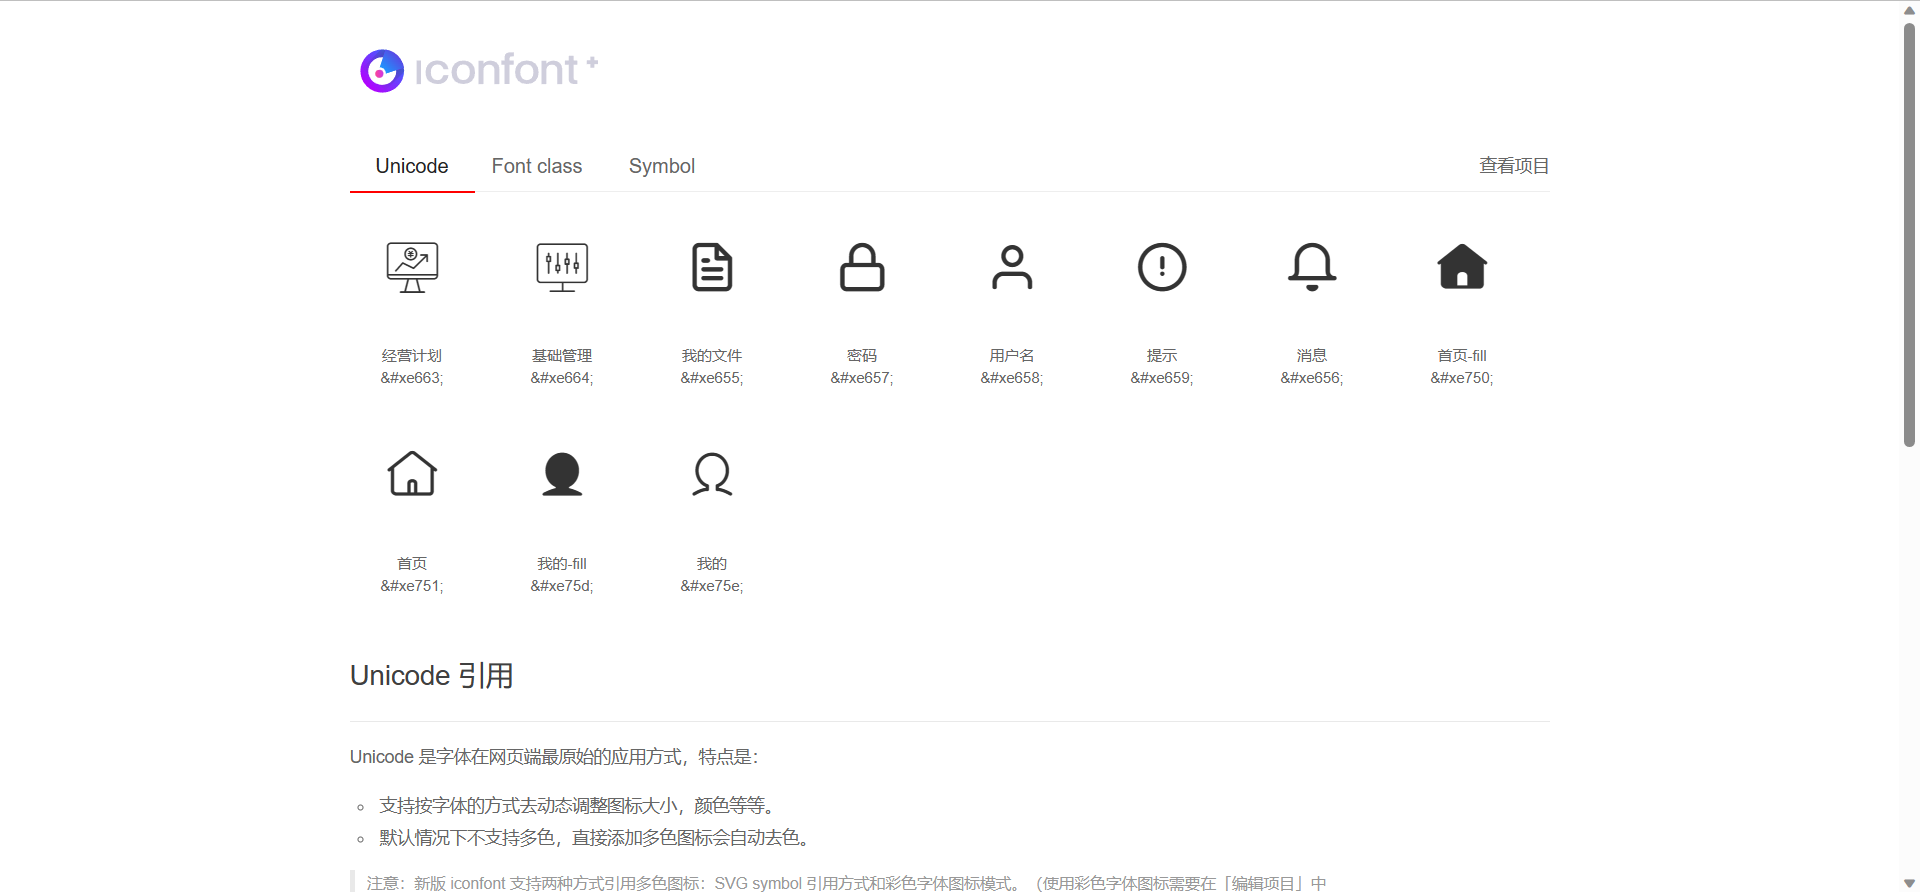The image size is (1920, 892).
Task: Click the outlined user head icon
Action: 712,474
